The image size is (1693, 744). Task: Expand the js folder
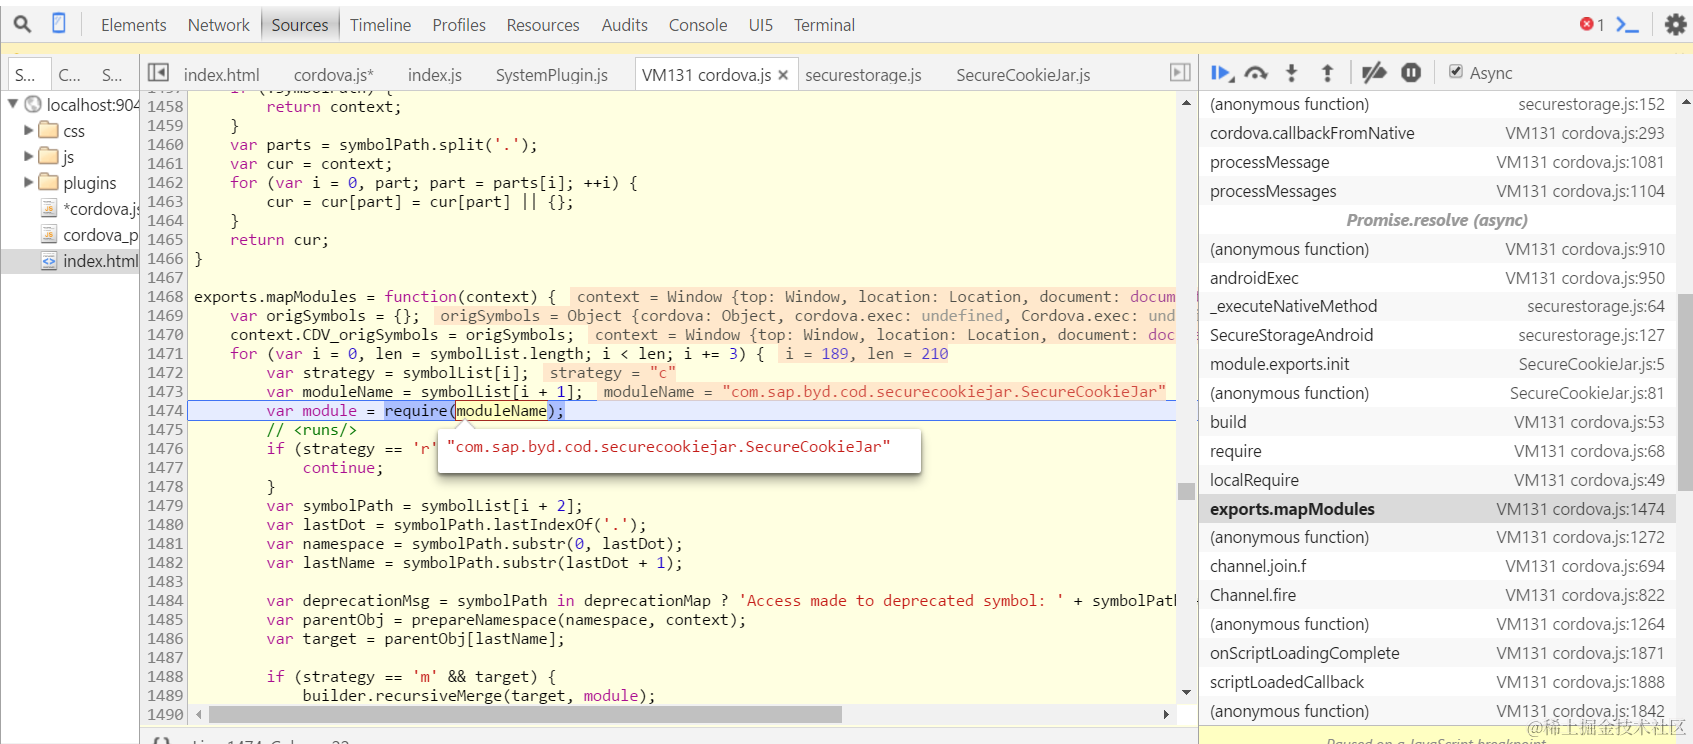point(28,156)
